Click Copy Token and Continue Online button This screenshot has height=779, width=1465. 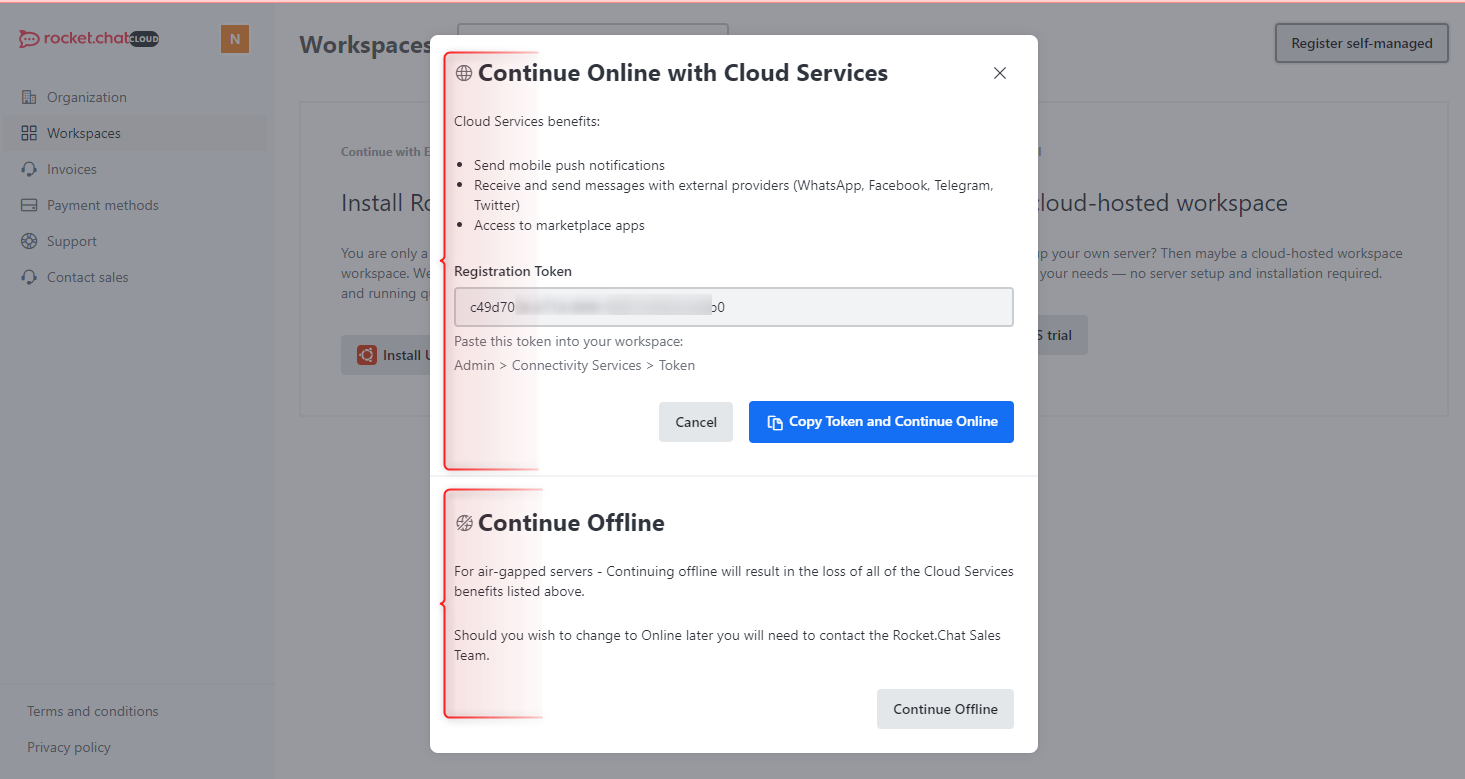[881, 422]
